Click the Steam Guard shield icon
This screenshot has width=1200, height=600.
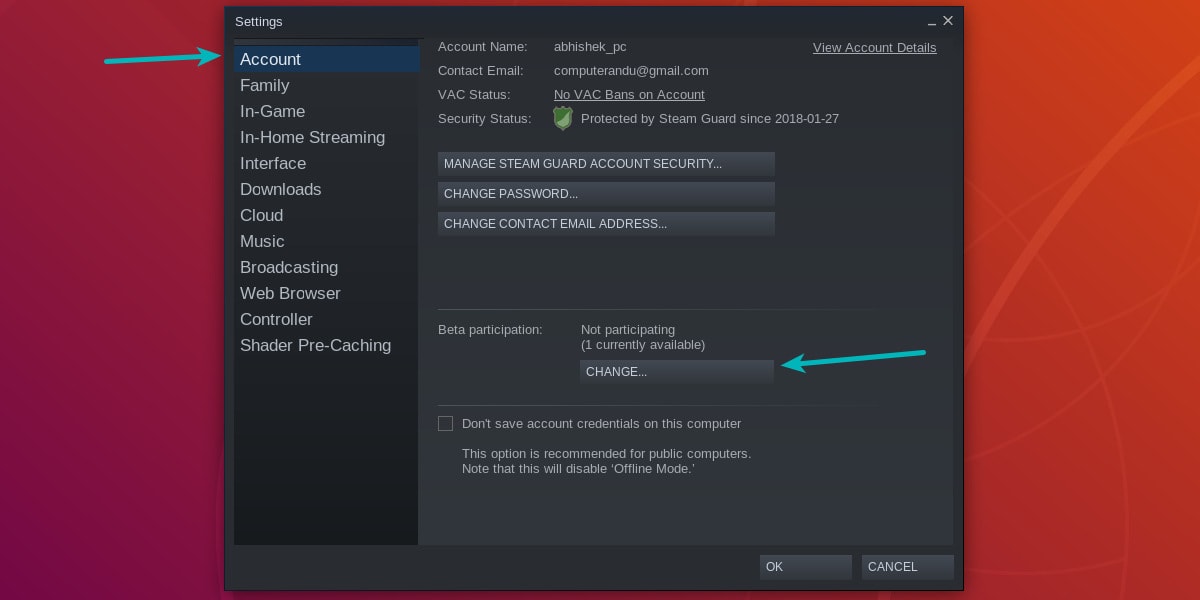coord(563,118)
